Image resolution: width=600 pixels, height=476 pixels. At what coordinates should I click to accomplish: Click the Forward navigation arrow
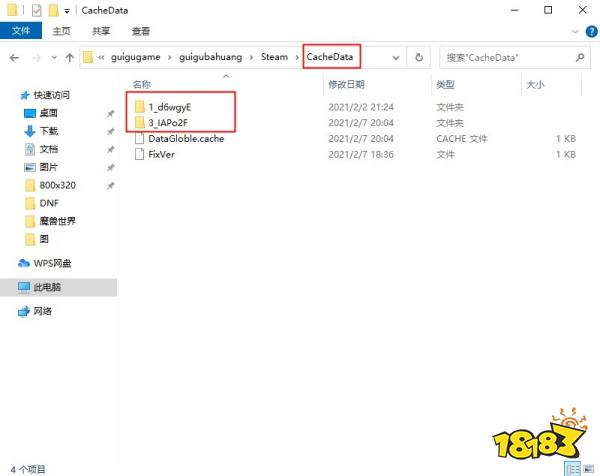click(x=37, y=58)
